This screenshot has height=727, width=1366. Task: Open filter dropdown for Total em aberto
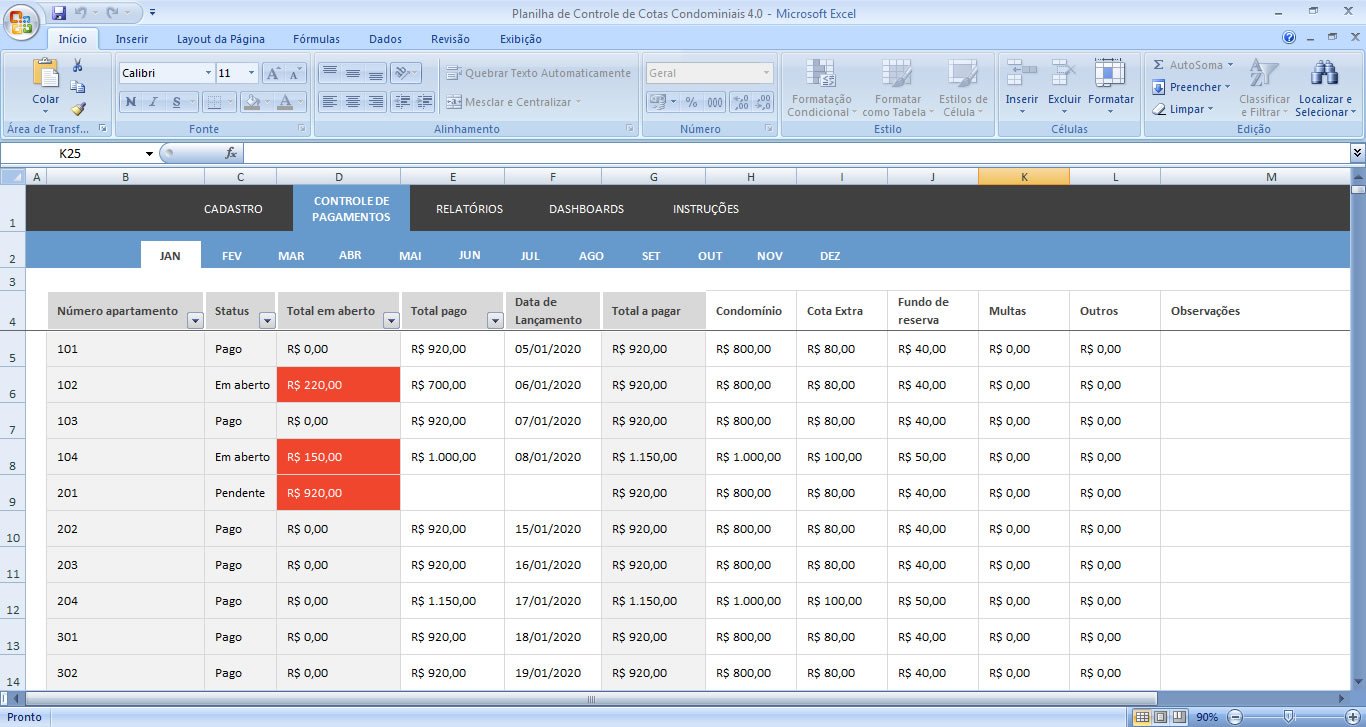(391, 320)
